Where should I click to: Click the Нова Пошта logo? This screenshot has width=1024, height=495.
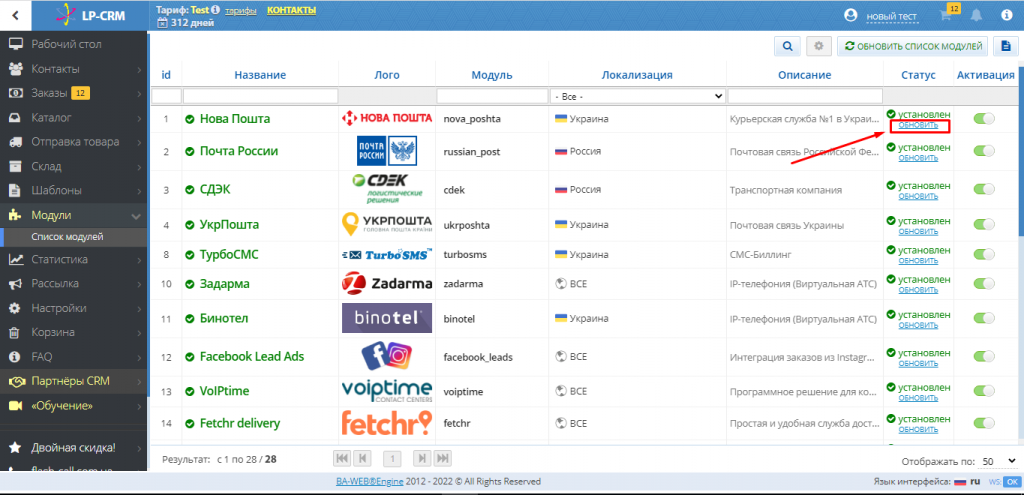point(387,118)
